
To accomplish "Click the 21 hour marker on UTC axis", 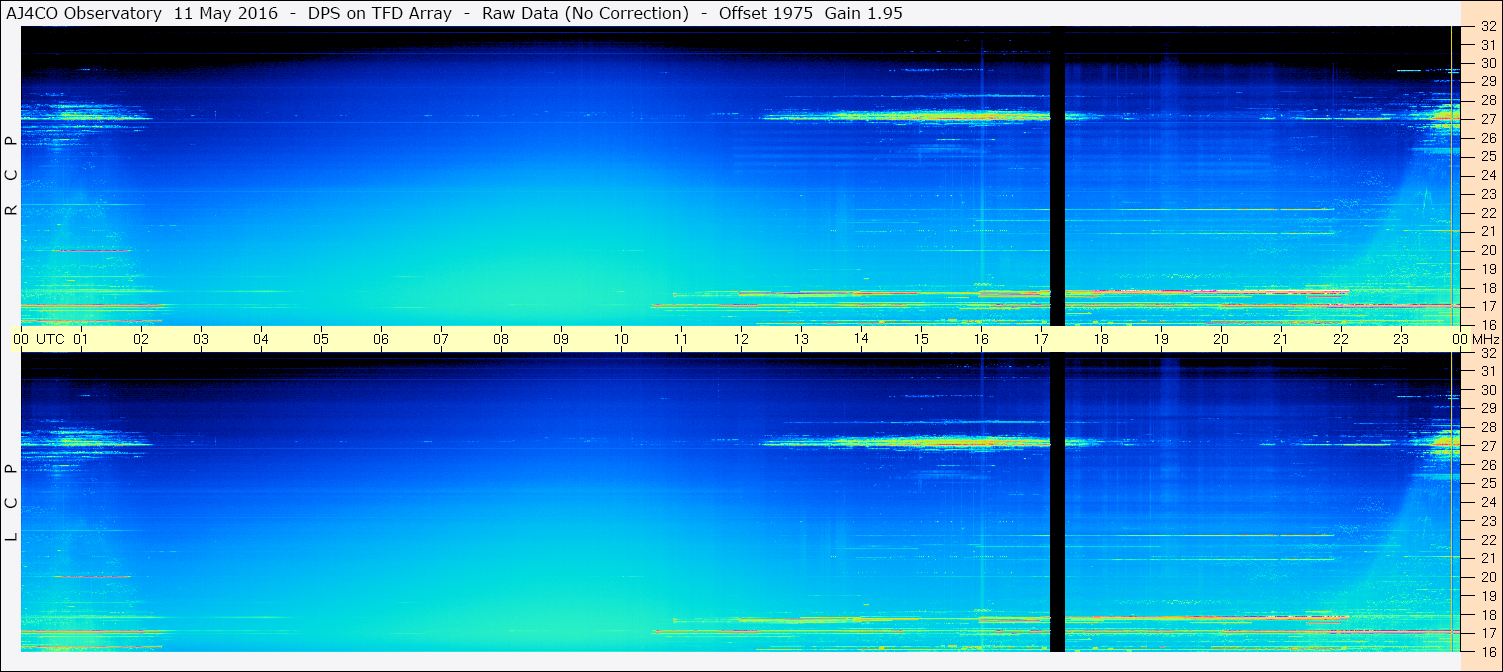I will (1281, 339).
